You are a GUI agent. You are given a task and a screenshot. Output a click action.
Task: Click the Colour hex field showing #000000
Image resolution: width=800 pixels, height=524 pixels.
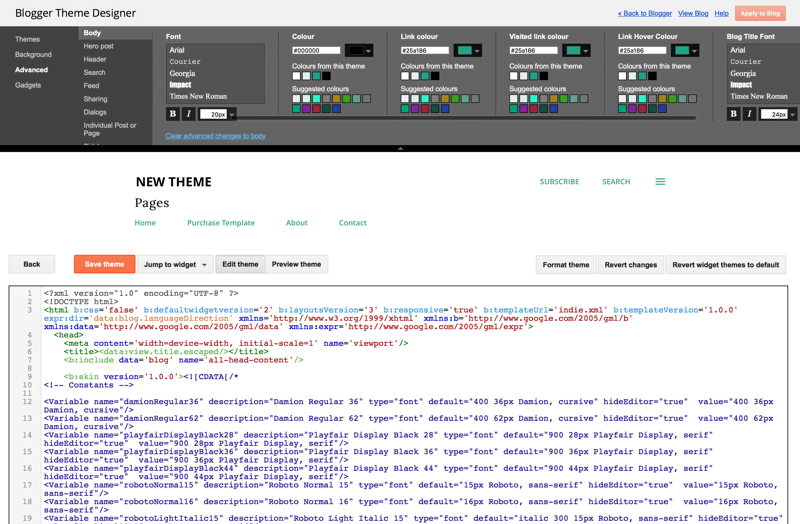tap(316, 51)
